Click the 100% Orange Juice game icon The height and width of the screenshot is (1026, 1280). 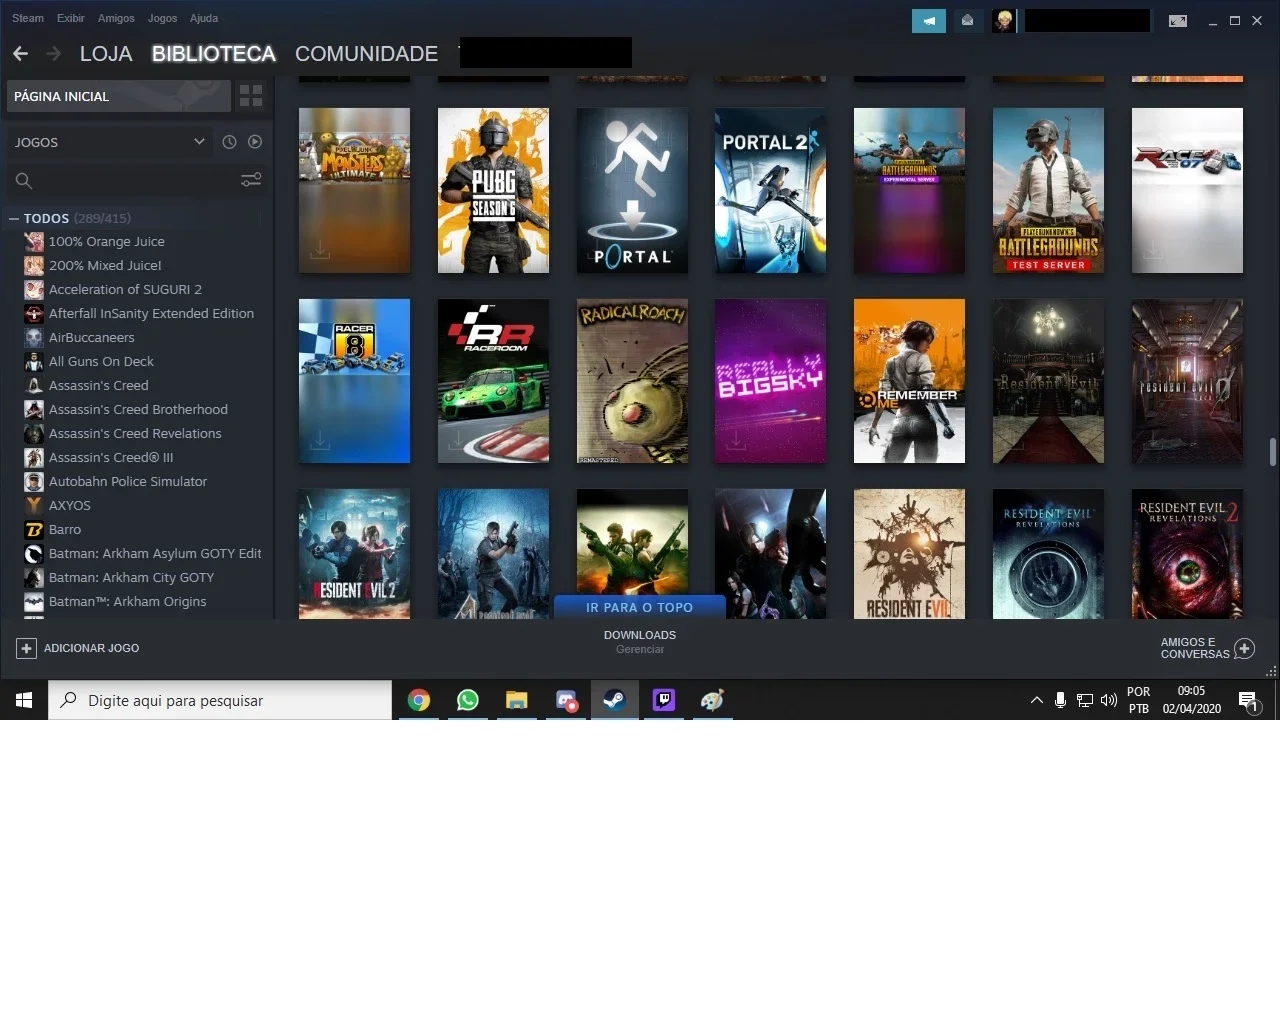tap(34, 241)
